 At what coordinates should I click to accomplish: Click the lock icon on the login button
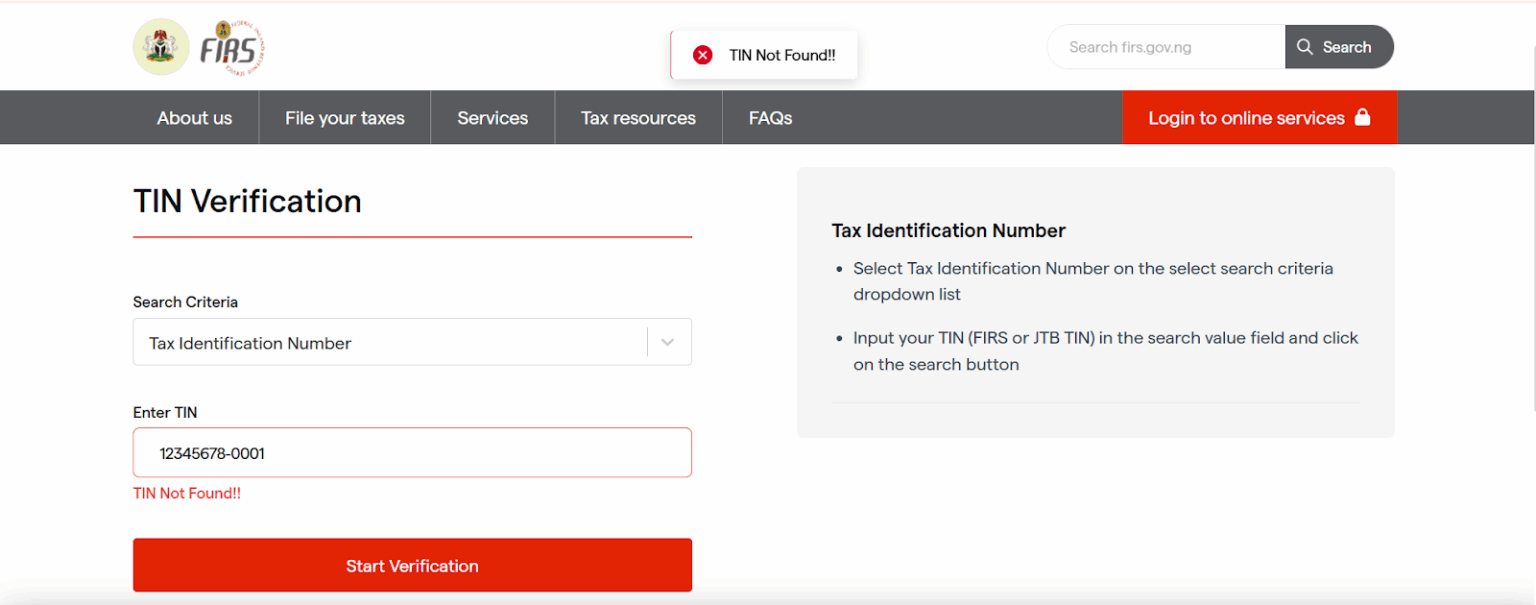pyautogui.click(x=1363, y=117)
